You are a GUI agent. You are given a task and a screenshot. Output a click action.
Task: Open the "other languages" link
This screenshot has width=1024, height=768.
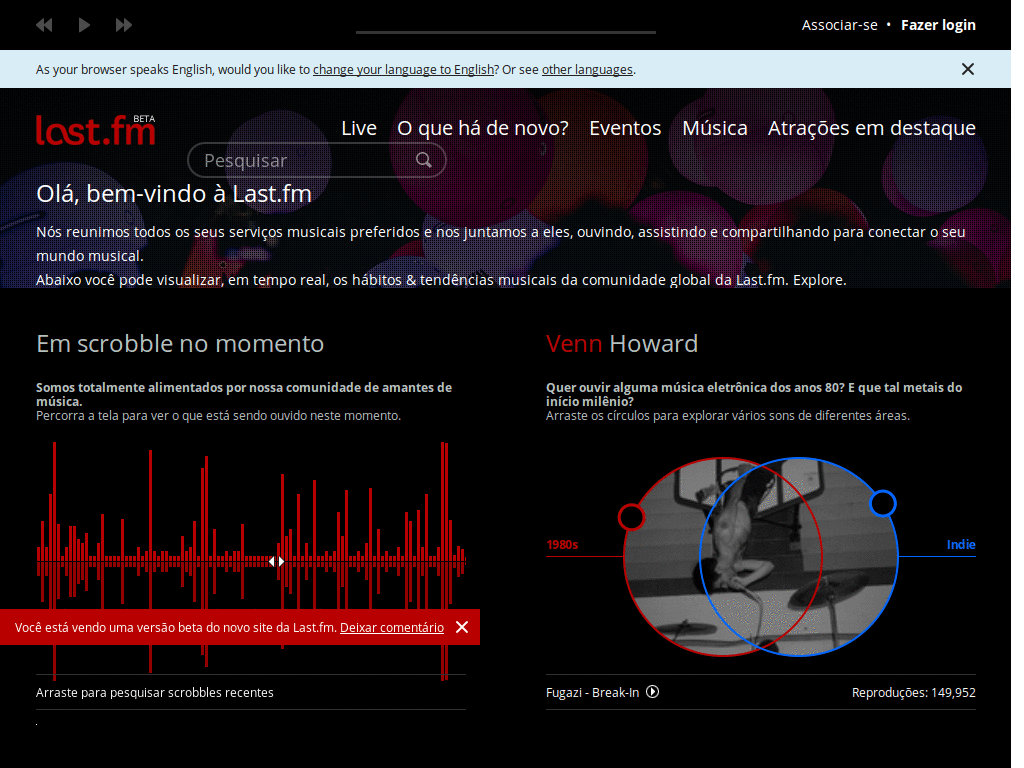[586, 69]
